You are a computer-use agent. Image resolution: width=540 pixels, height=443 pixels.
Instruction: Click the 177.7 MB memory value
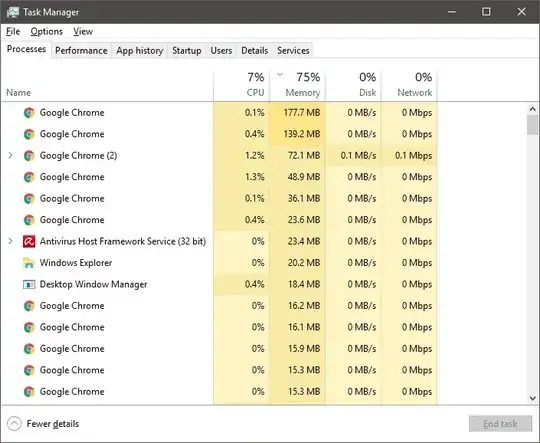click(302, 113)
